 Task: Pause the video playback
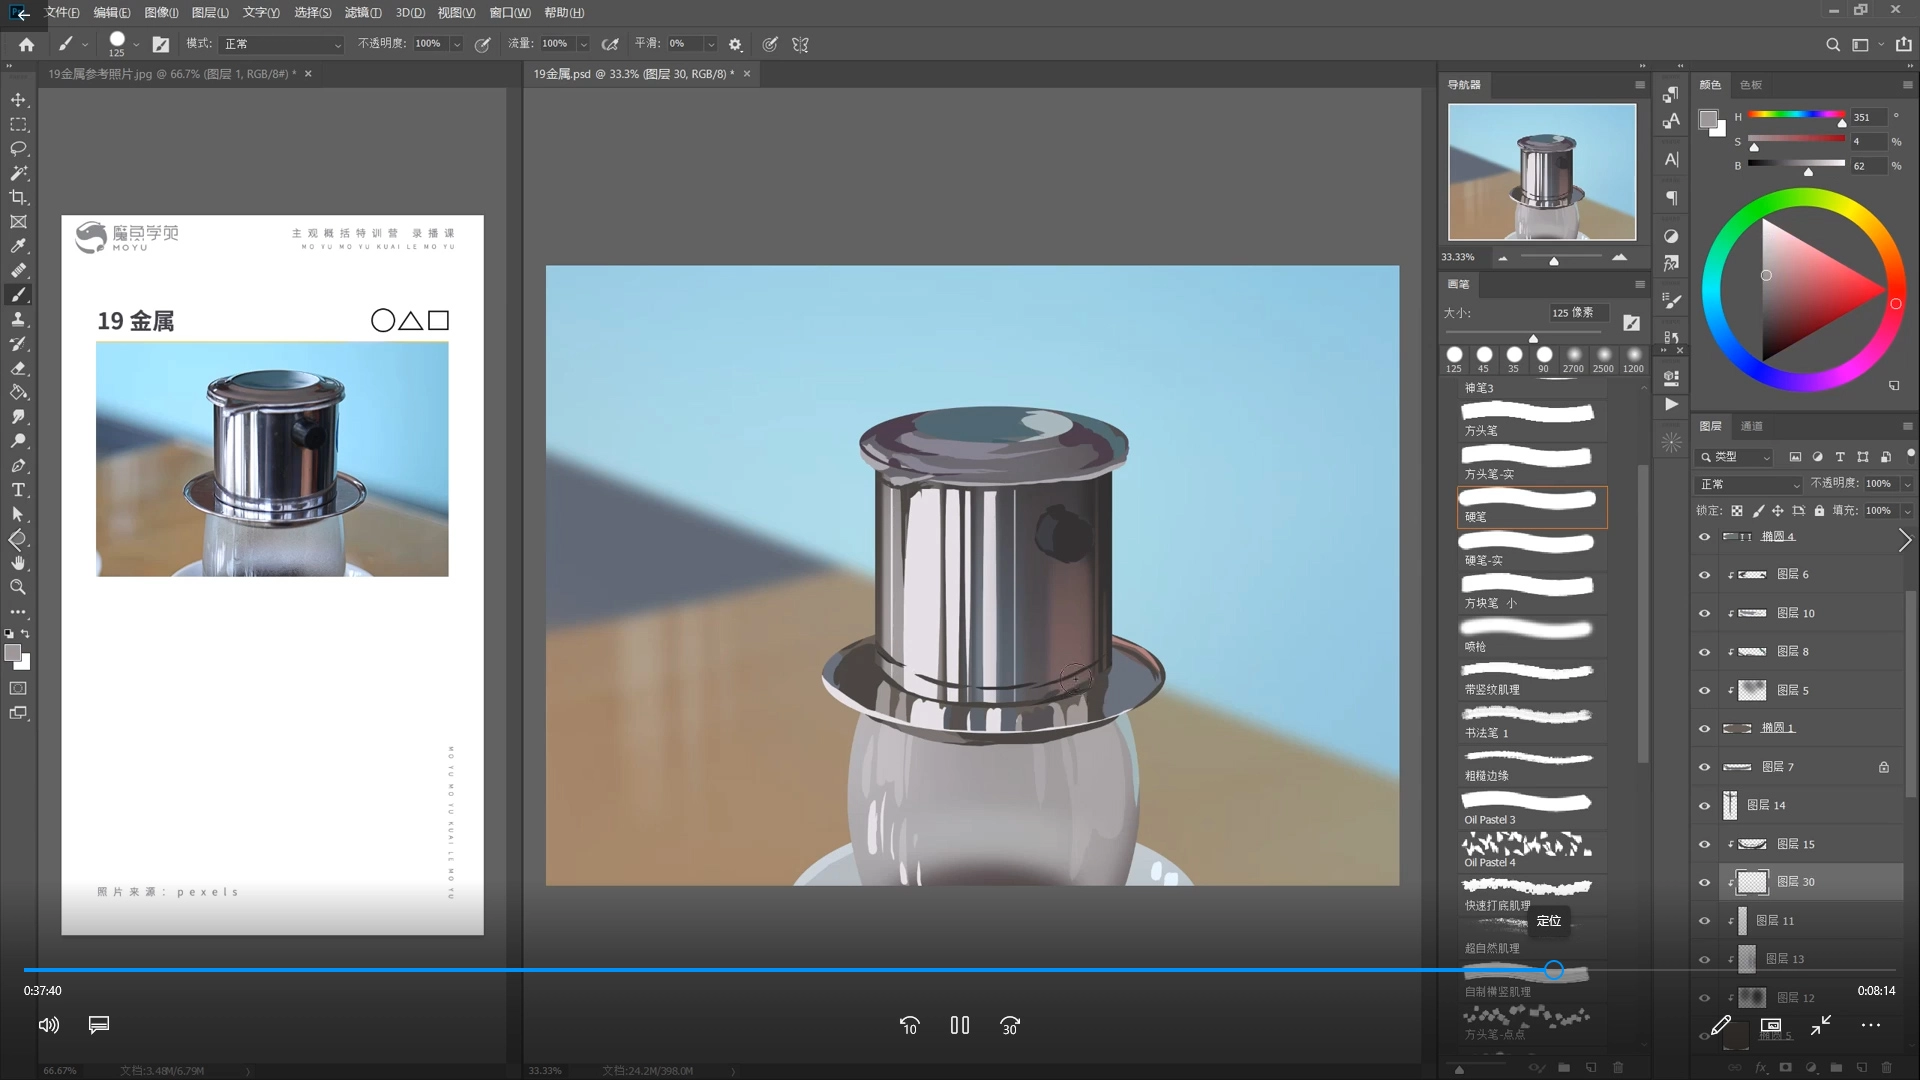click(x=959, y=1025)
